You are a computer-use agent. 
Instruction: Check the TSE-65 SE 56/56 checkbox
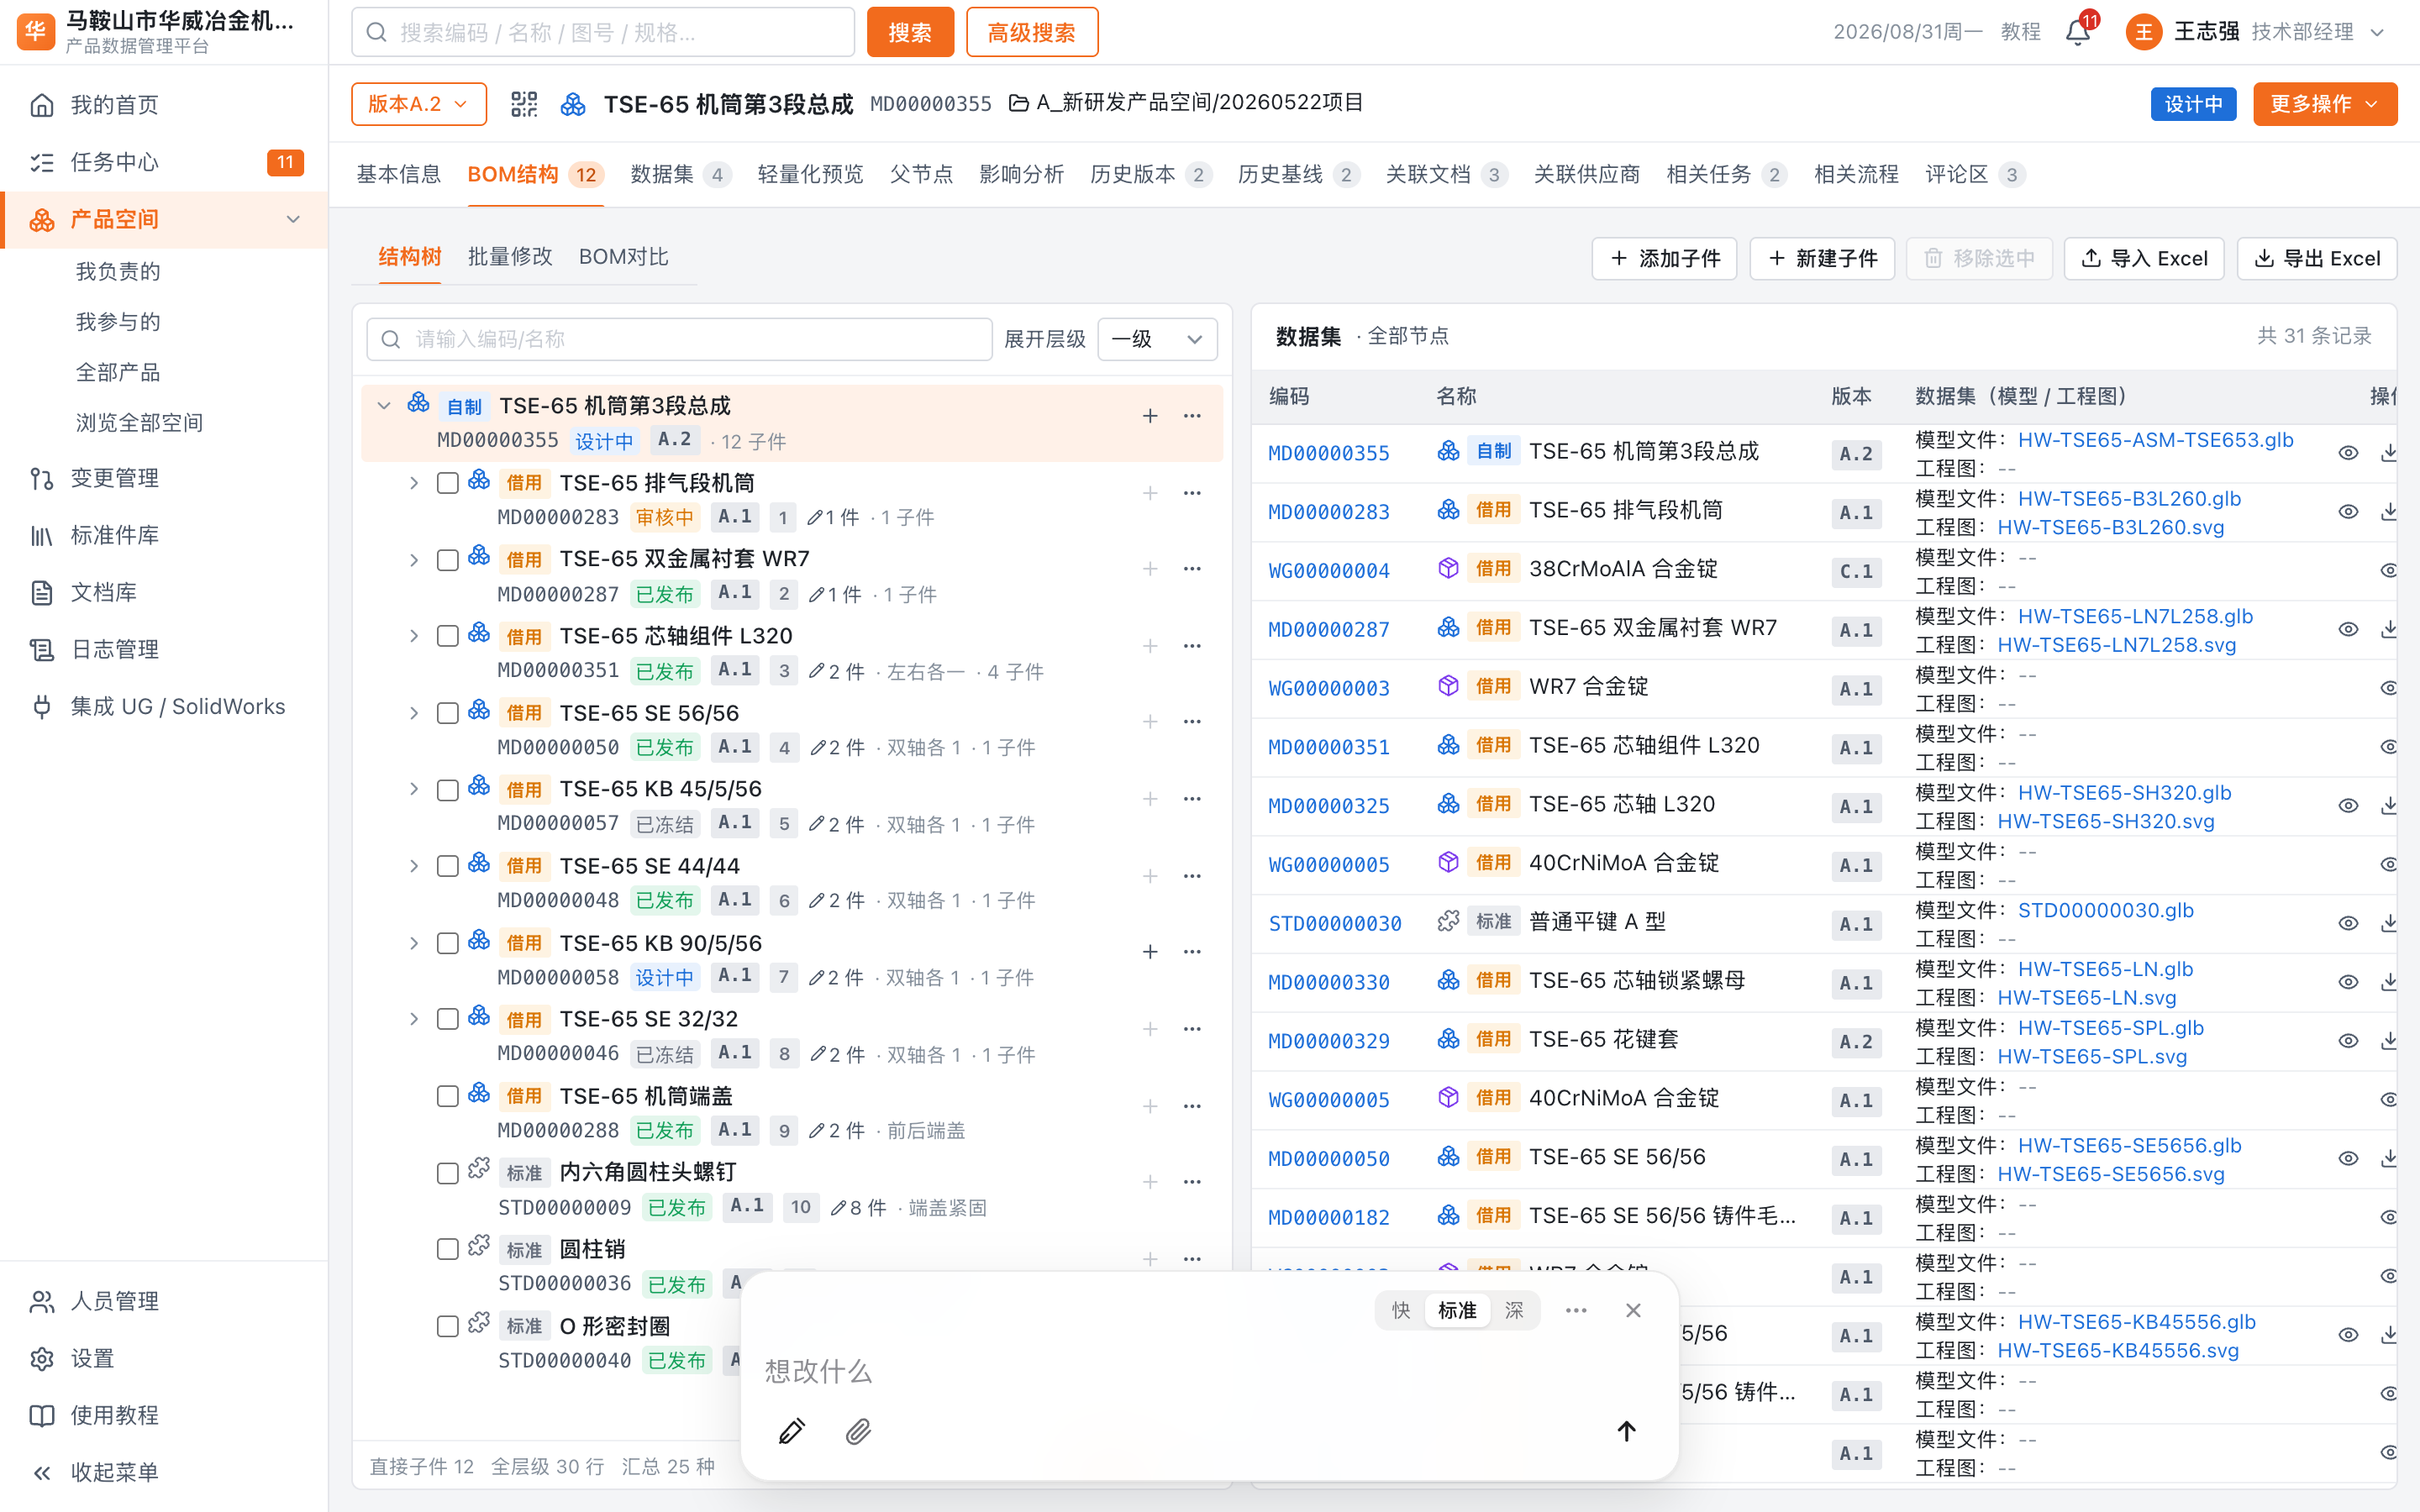(448, 714)
